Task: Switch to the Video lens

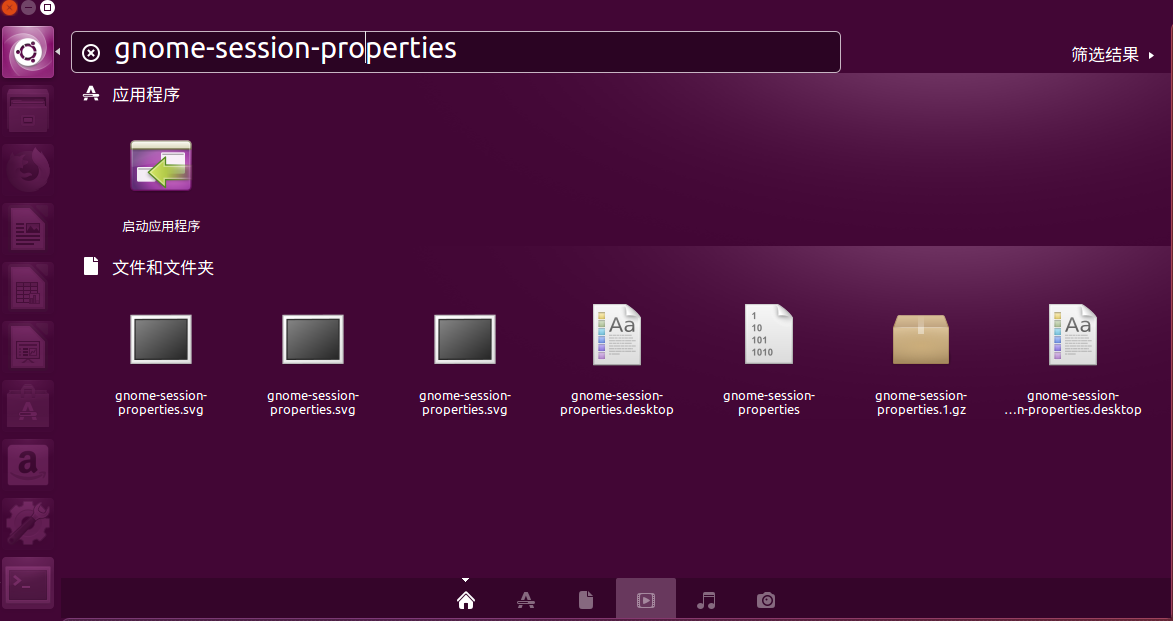Action: pyautogui.click(x=646, y=600)
